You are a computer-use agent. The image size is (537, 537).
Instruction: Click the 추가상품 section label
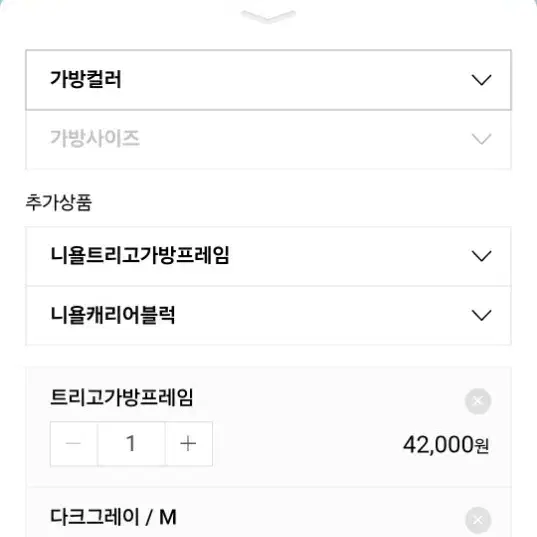(59, 202)
